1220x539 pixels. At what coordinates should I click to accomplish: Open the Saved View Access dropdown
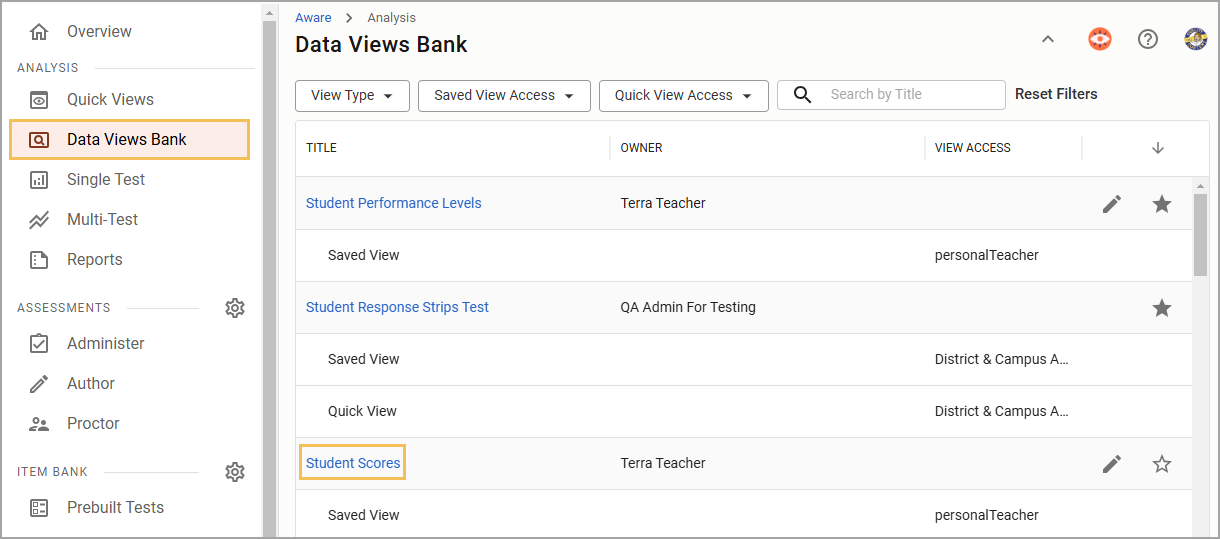[x=504, y=96]
